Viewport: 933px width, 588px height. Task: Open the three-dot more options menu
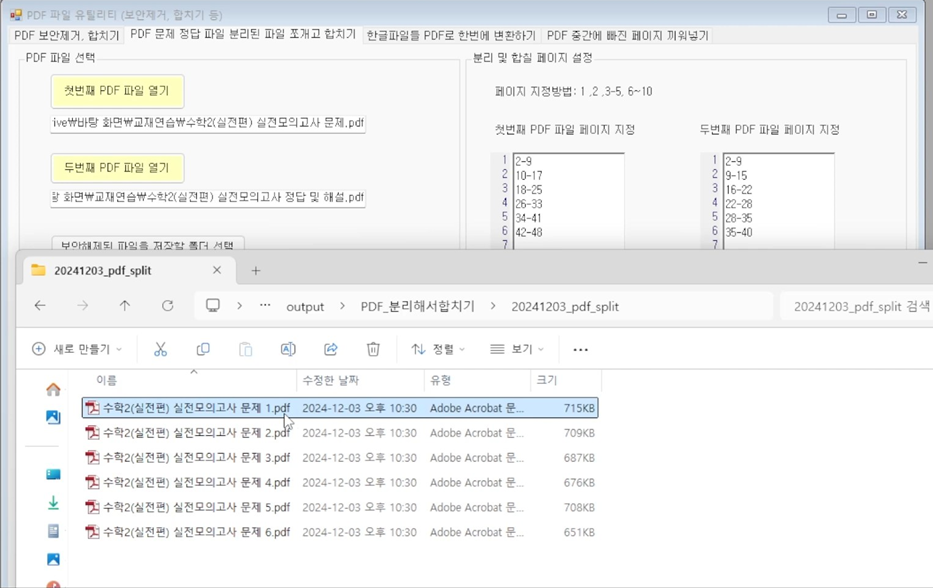pyautogui.click(x=580, y=349)
